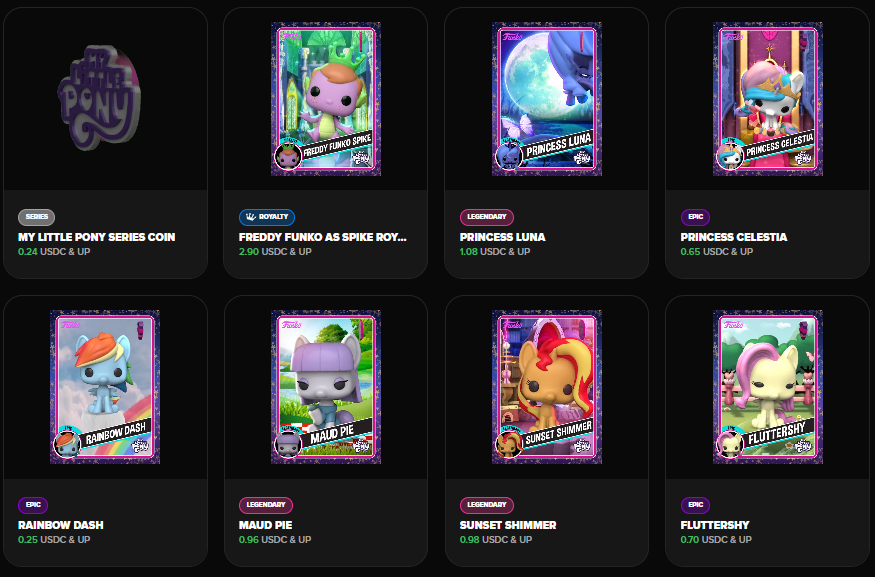Open the My Little Pony coin logo image
Screen dimensions: 875x577
click(x=99, y=98)
